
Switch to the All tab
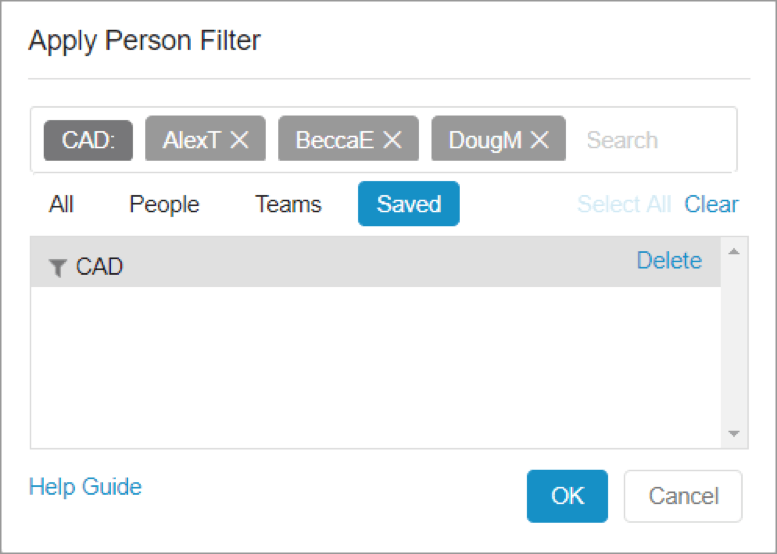click(61, 204)
